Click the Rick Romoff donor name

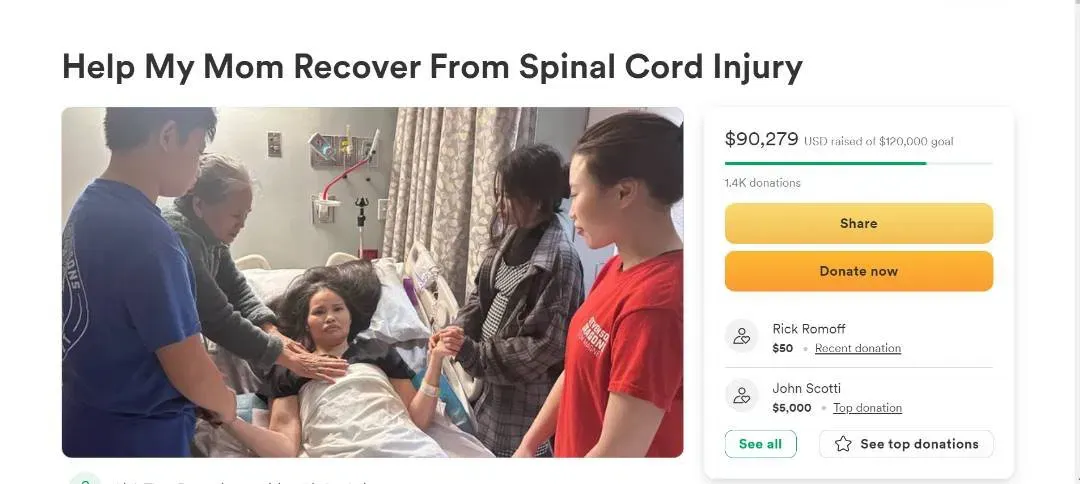[809, 329]
